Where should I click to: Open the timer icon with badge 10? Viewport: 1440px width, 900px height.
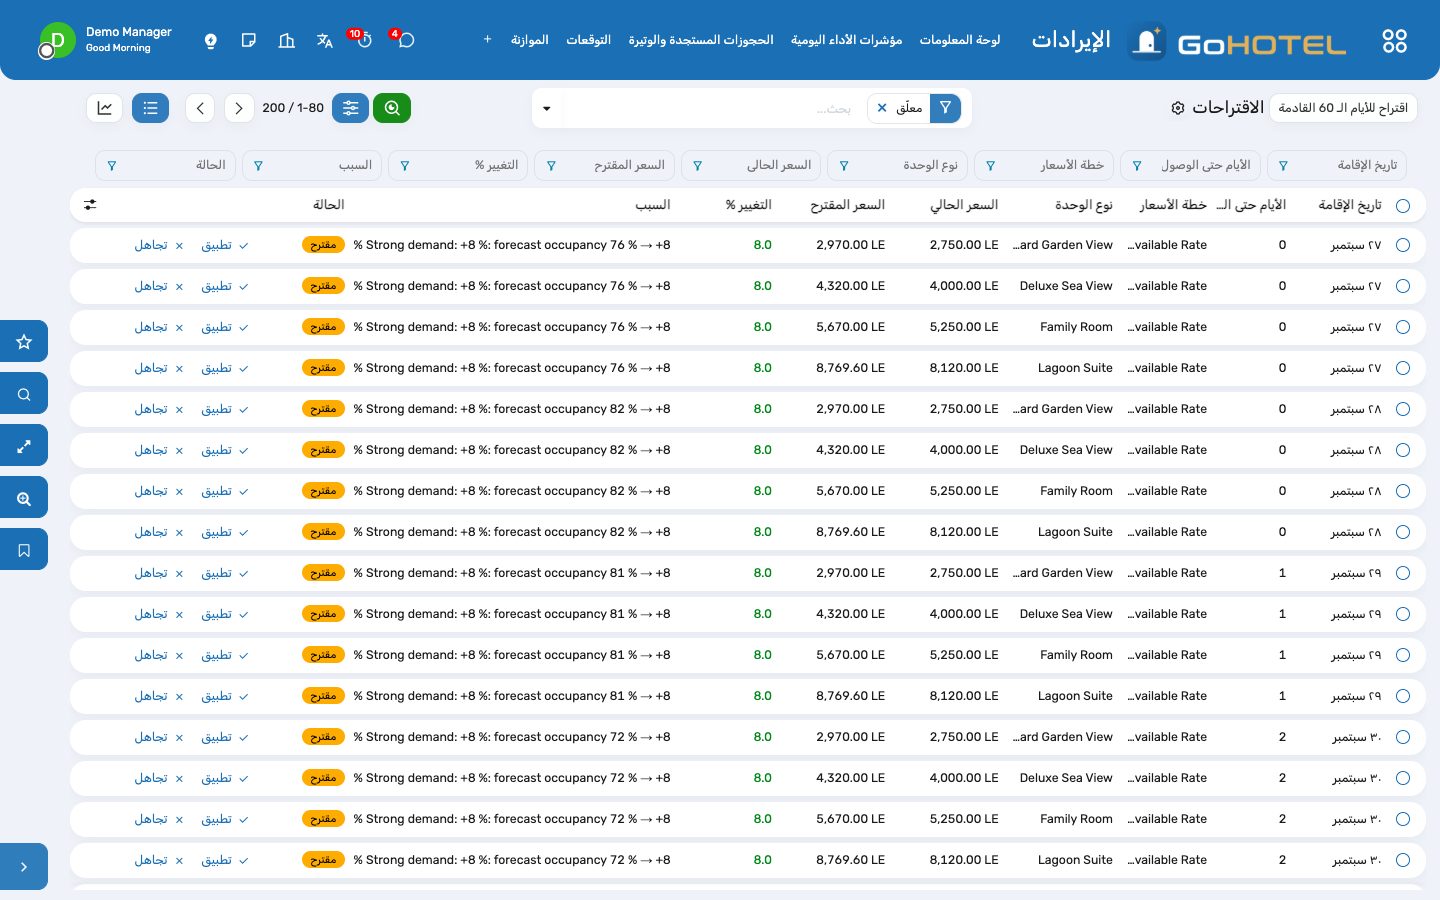pyautogui.click(x=364, y=40)
